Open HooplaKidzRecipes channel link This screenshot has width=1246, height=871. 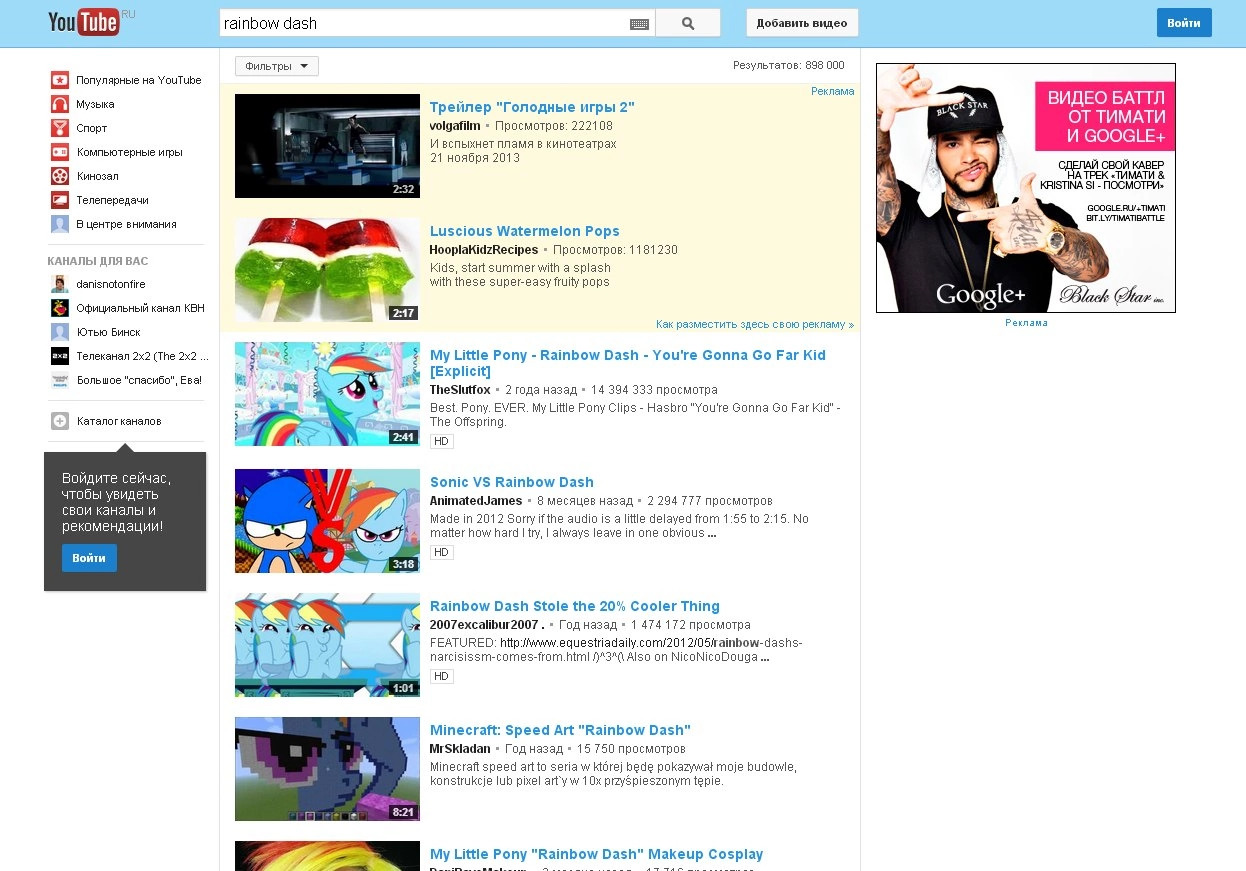click(484, 250)
